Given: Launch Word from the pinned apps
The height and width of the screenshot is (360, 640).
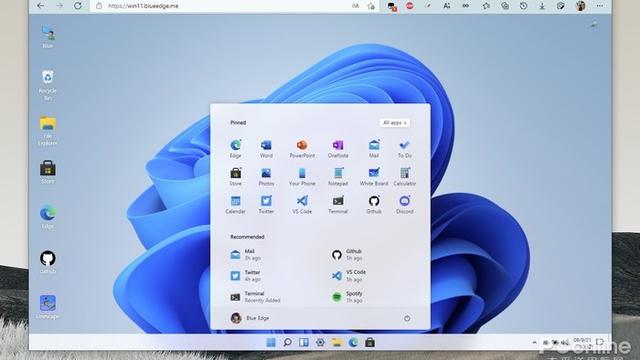Looking at the screenshot, I should (x=266, y=148).
